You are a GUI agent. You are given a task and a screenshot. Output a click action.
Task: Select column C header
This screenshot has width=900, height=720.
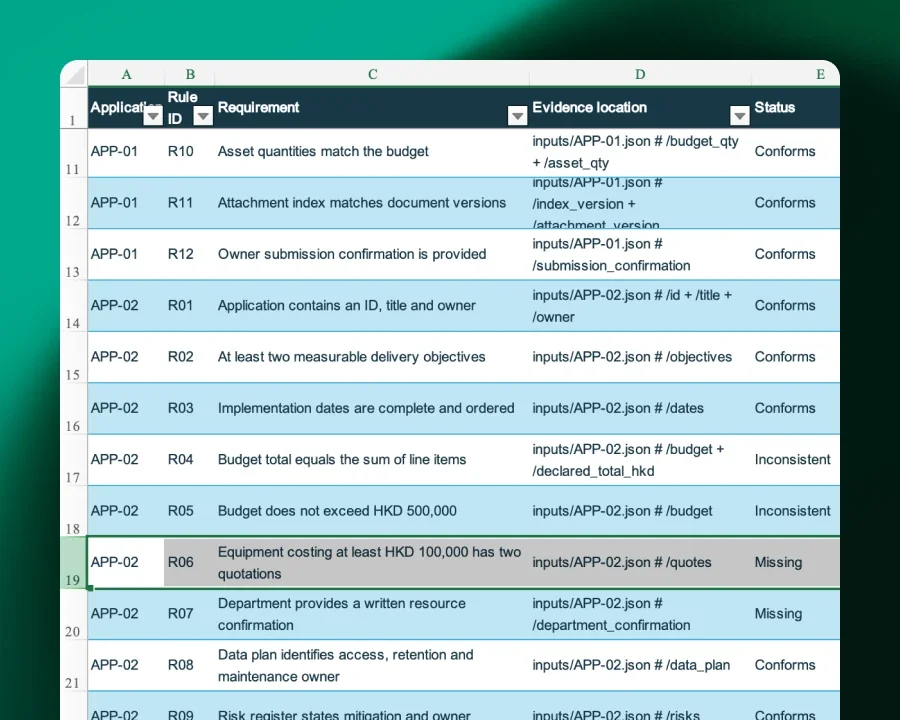[x=372, y=74]
